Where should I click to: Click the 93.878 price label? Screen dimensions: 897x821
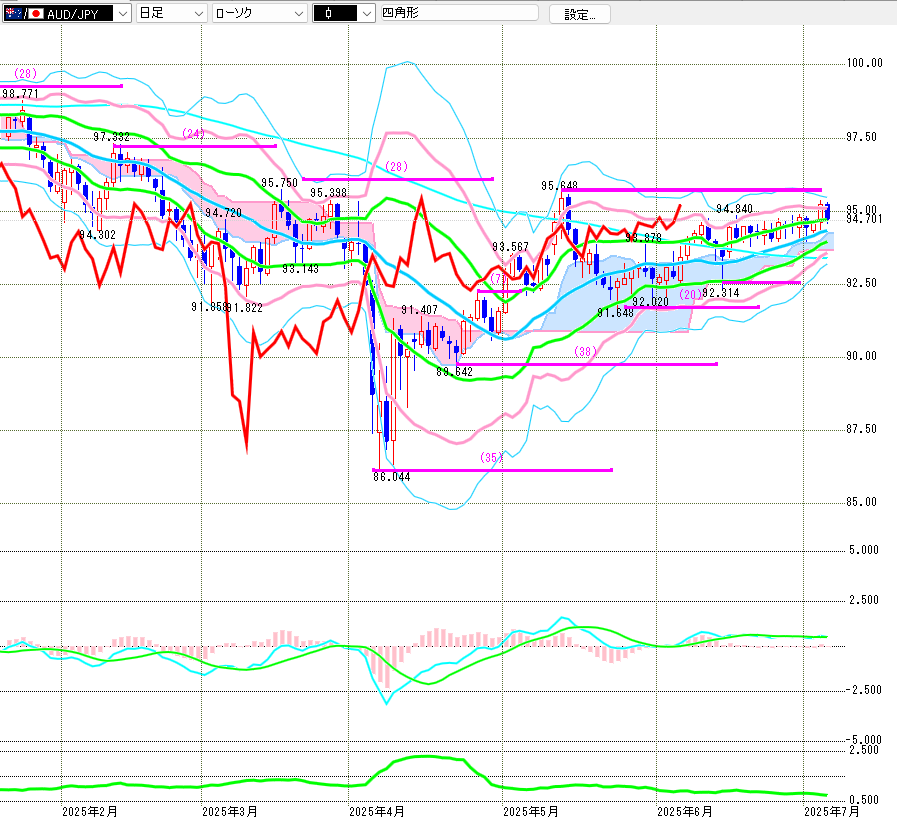coord(644,238)
